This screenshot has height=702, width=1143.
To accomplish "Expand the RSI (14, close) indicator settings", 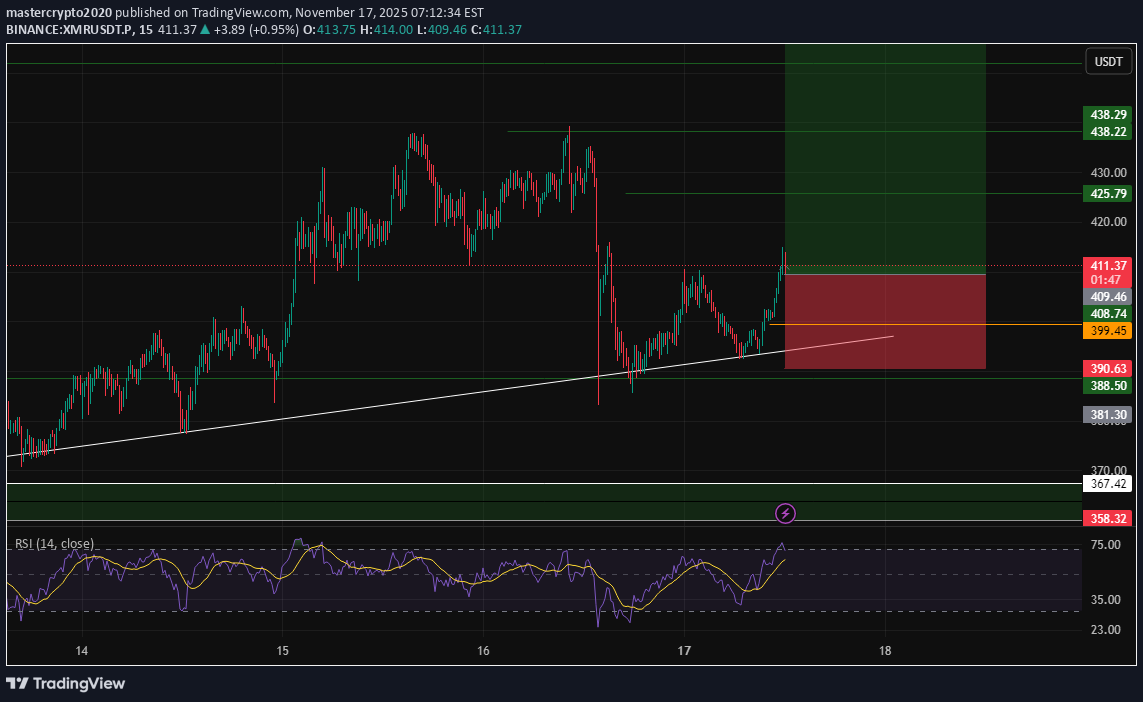I will 54,544.
